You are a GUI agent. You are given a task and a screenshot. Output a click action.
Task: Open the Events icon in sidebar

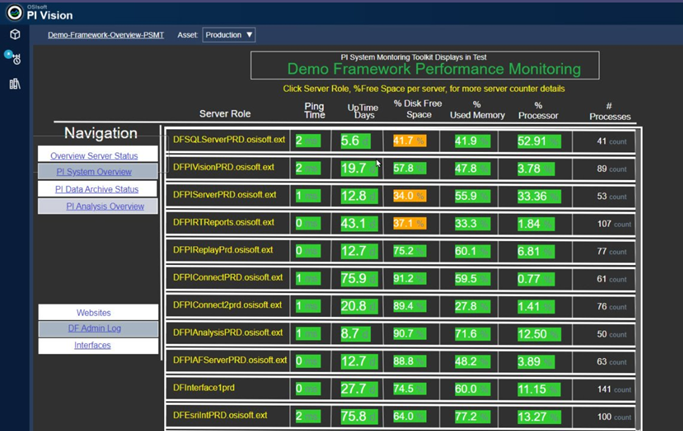(x=15, y=60)
